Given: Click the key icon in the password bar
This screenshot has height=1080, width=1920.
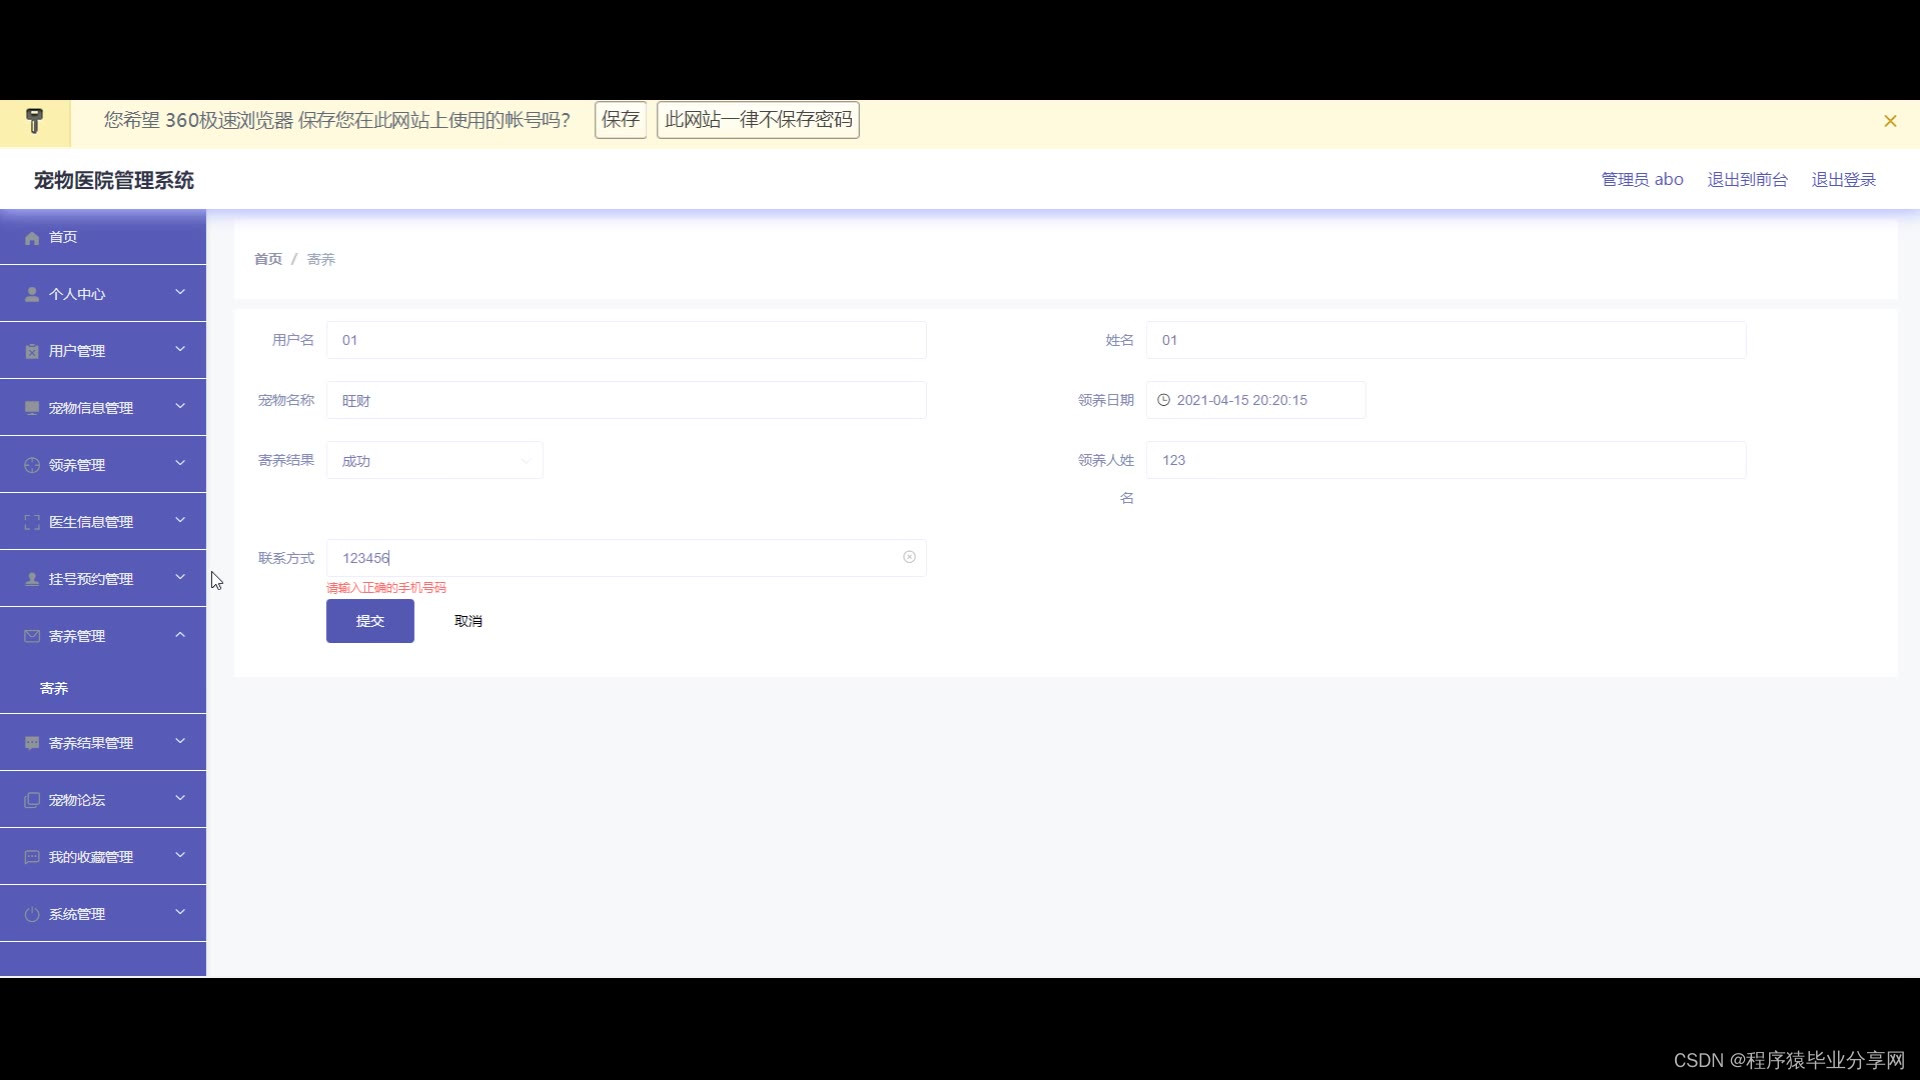Looking at the screenshot, I should [x=34, y=121].
